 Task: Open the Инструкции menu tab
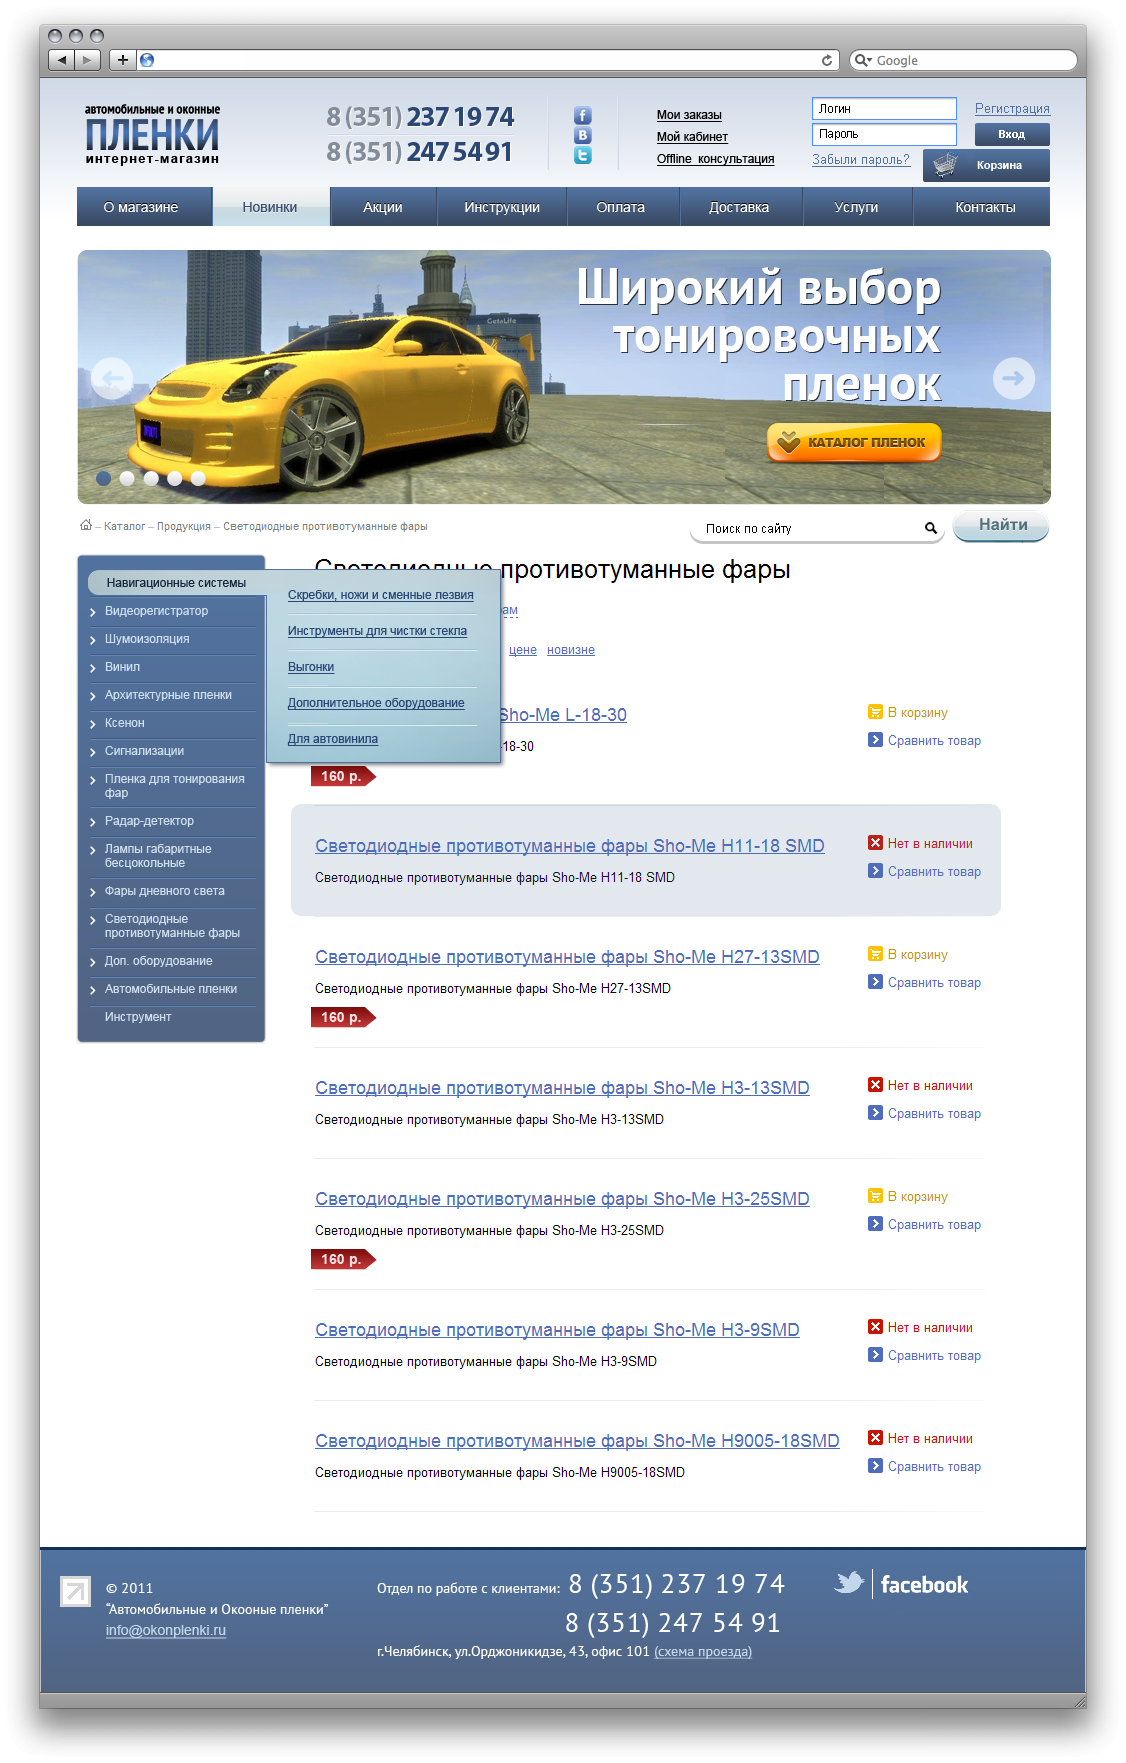(x=502, y=207)
